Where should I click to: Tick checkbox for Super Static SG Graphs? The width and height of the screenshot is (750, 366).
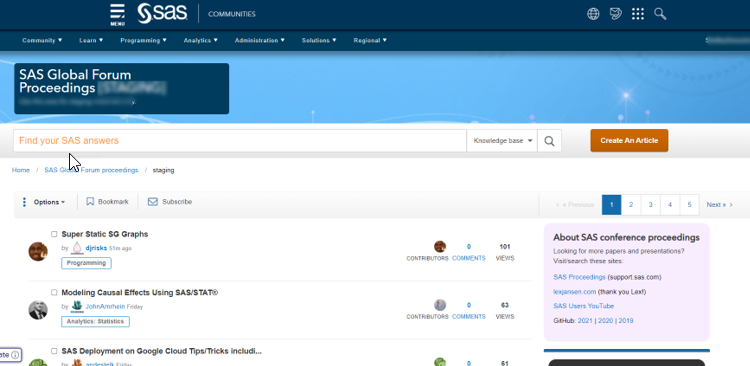coord(54,234)
